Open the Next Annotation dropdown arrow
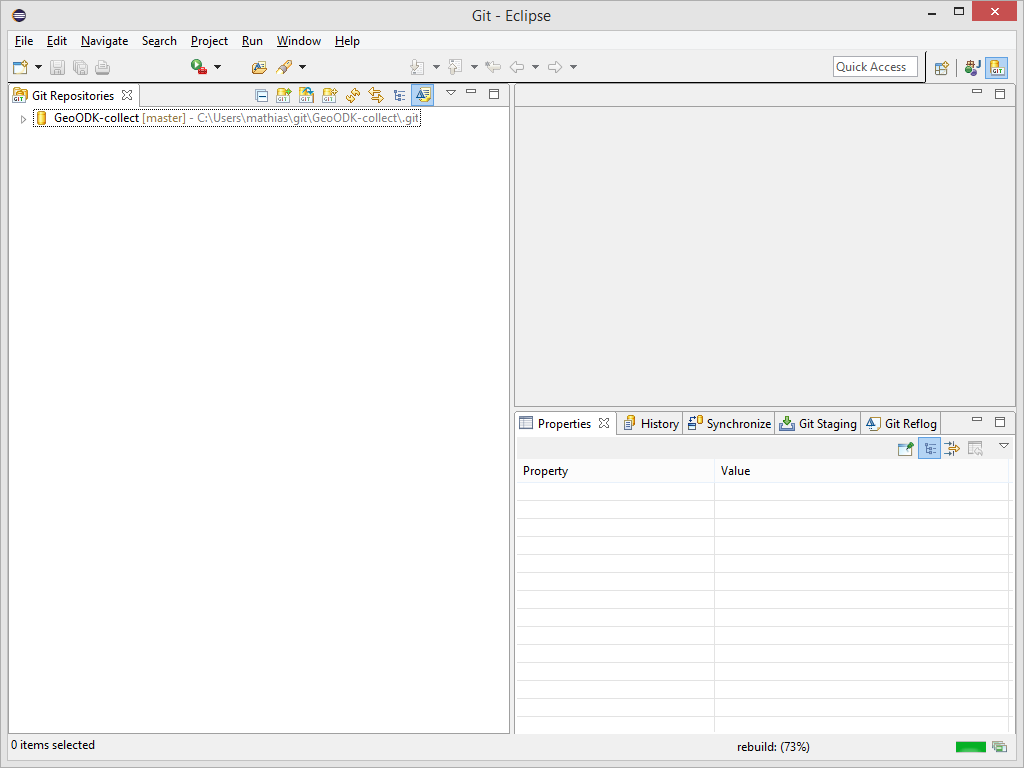Image resolution: width=1024 pixels, height=768 pixels. [x=436, y=67]
